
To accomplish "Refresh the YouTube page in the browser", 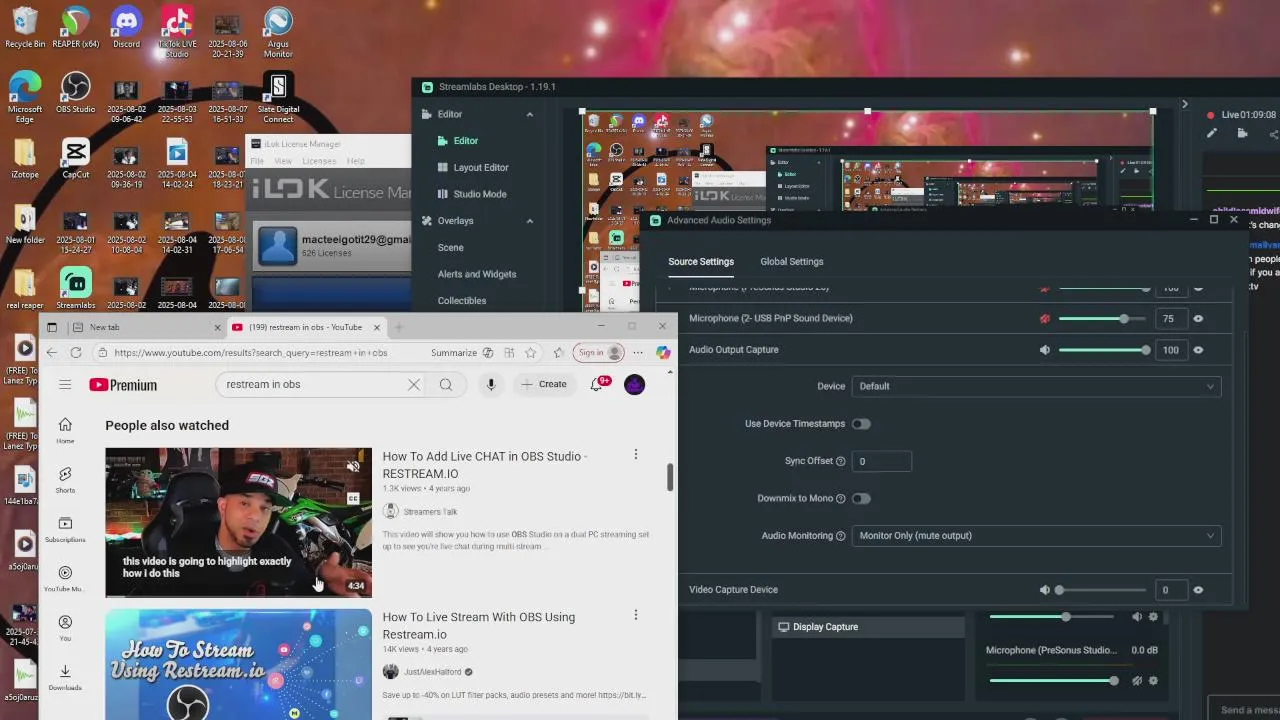I will point(76,352).
